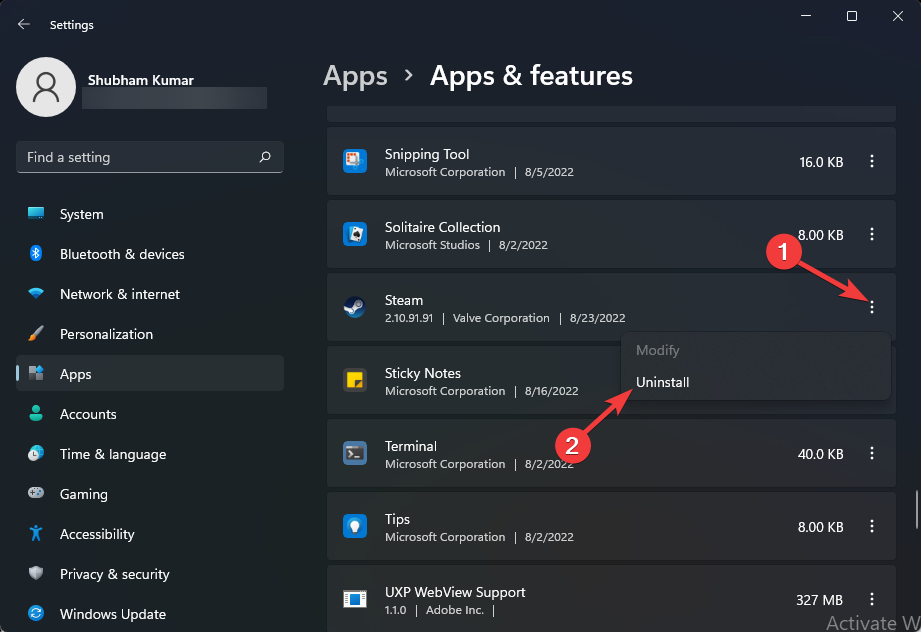Go back using the Settings back arrow
921x632 pixels.
pos(23,24)
